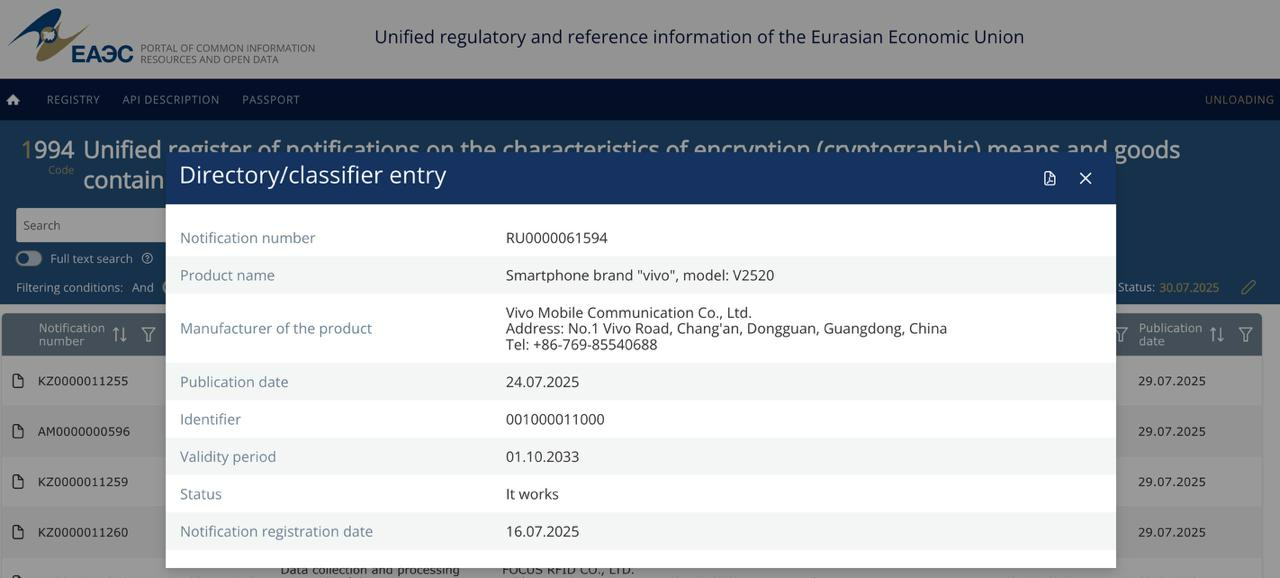Open the API DESCRIPTION tab

(171, 100)
